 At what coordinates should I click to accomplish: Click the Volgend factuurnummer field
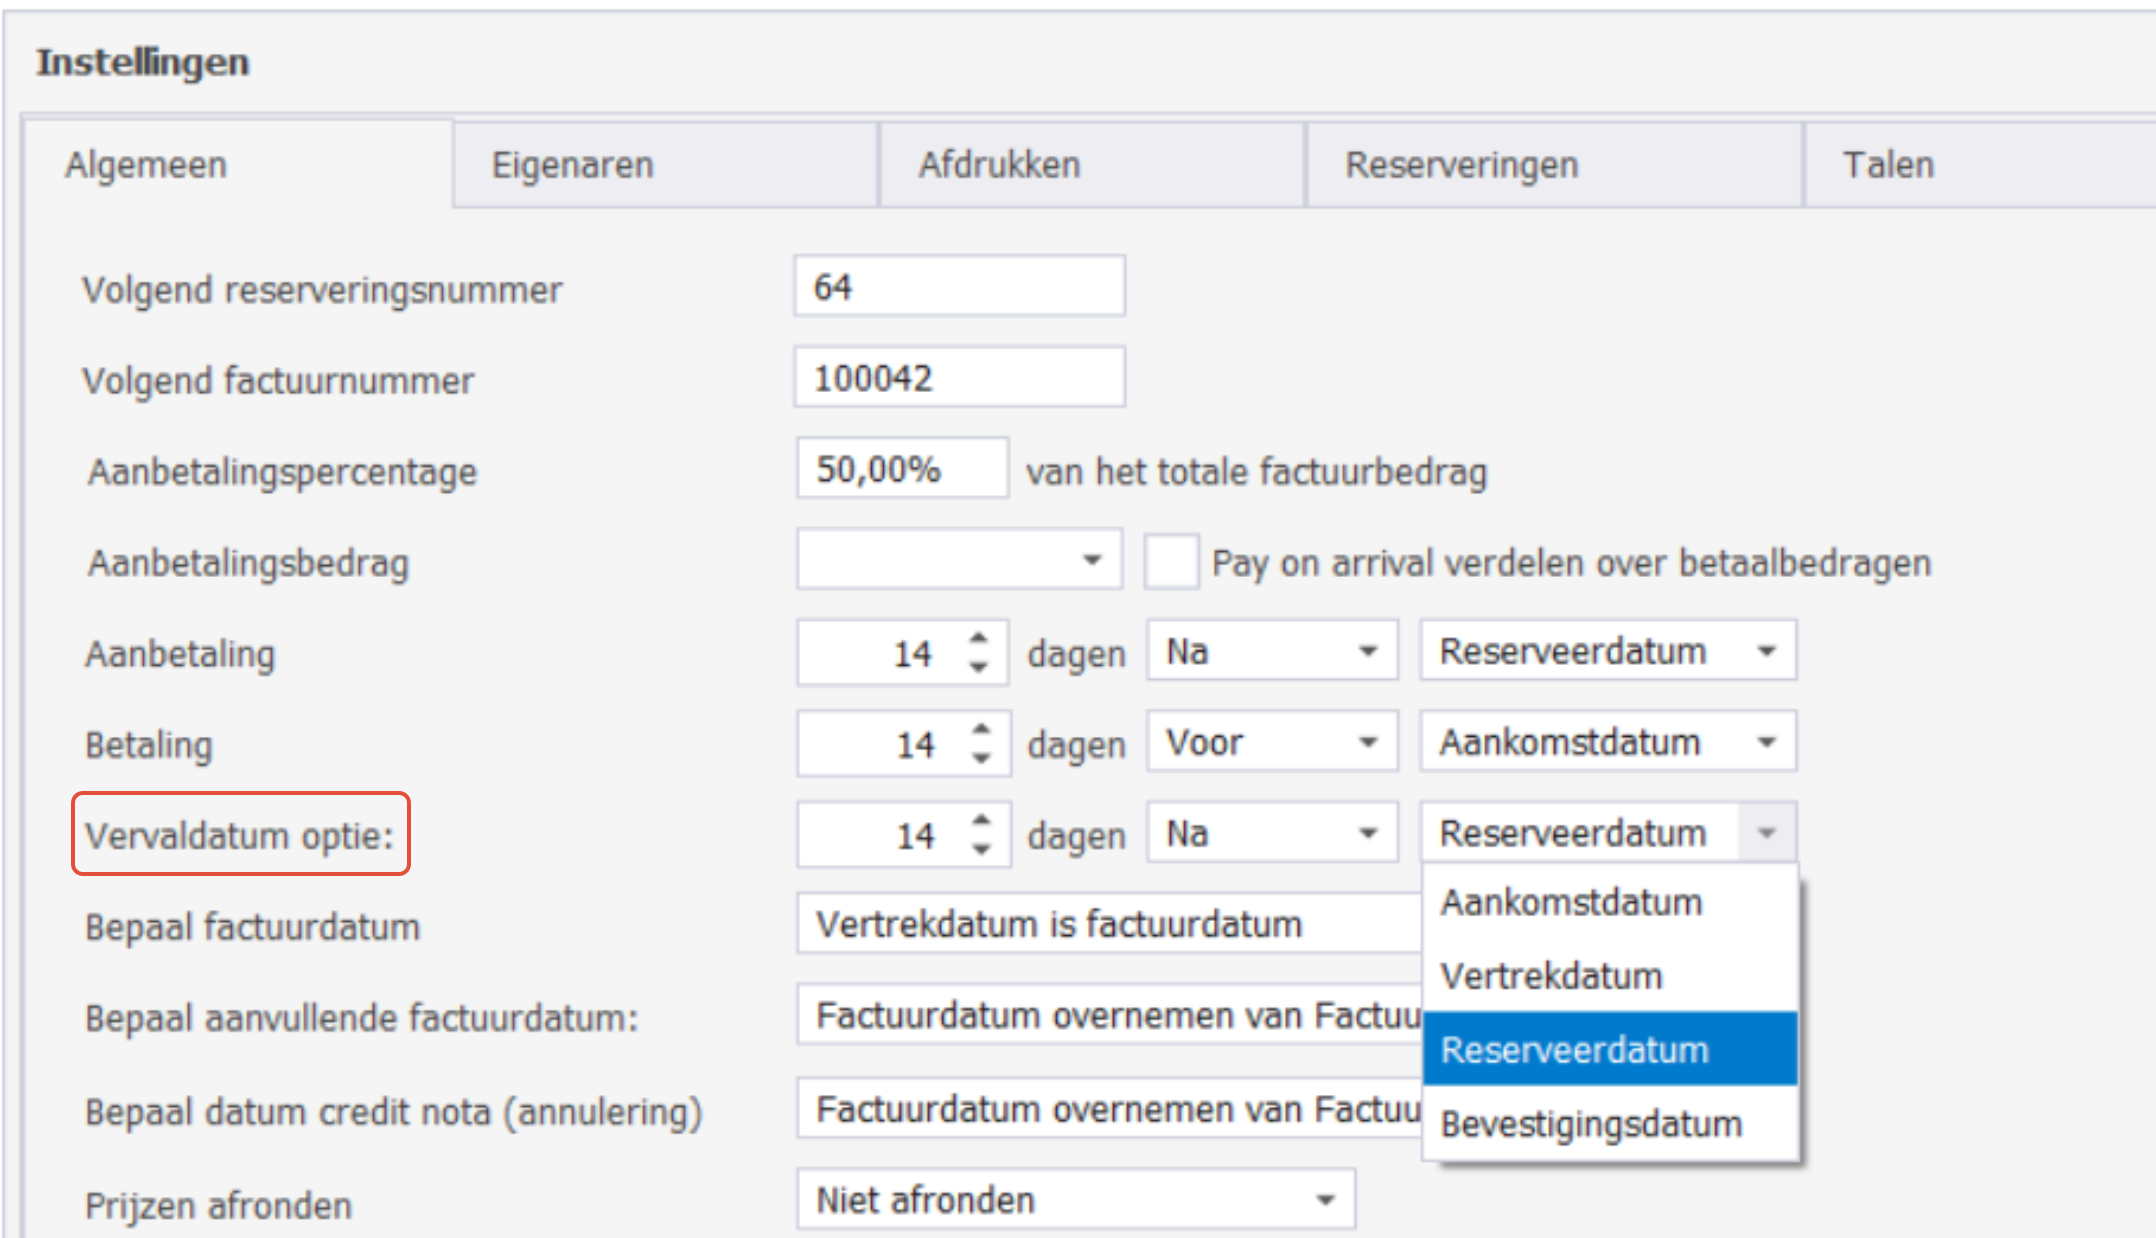958,378
